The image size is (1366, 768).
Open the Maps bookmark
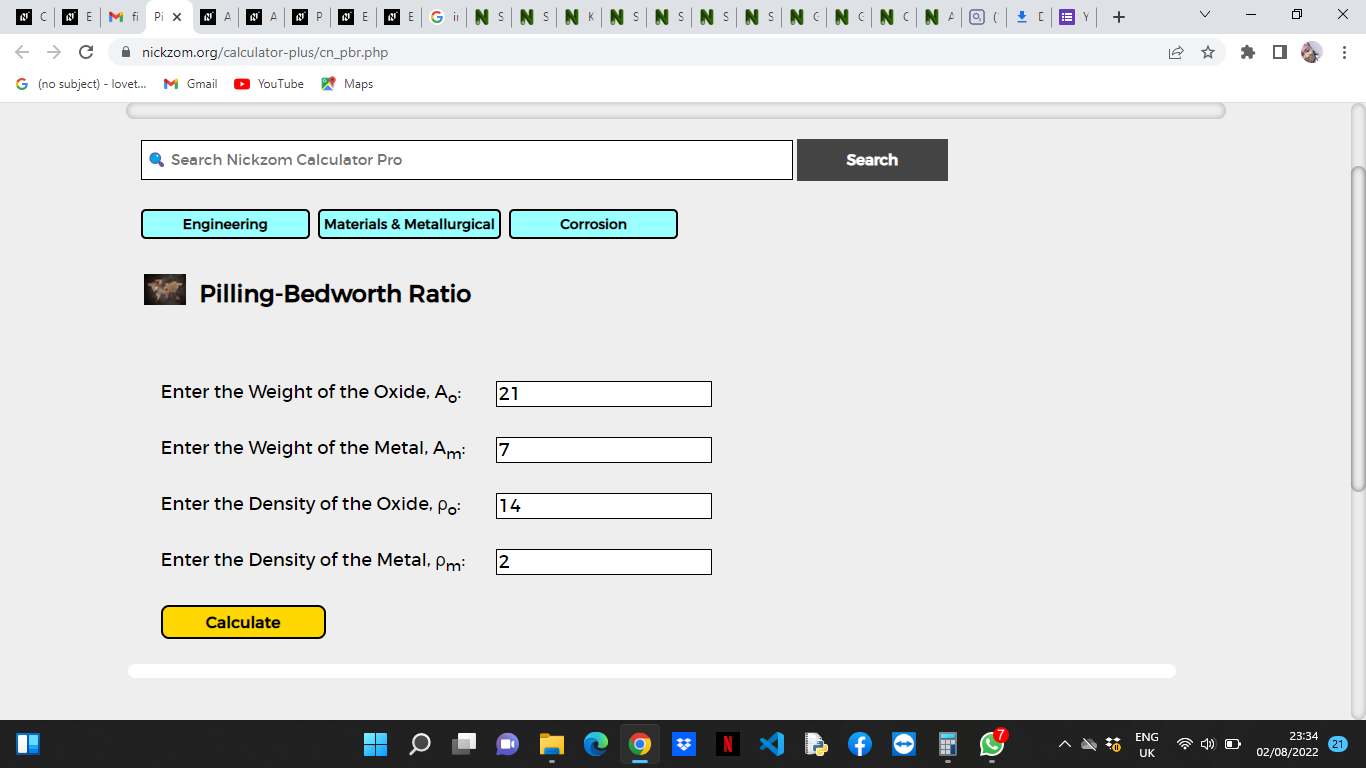click(347, 84)
